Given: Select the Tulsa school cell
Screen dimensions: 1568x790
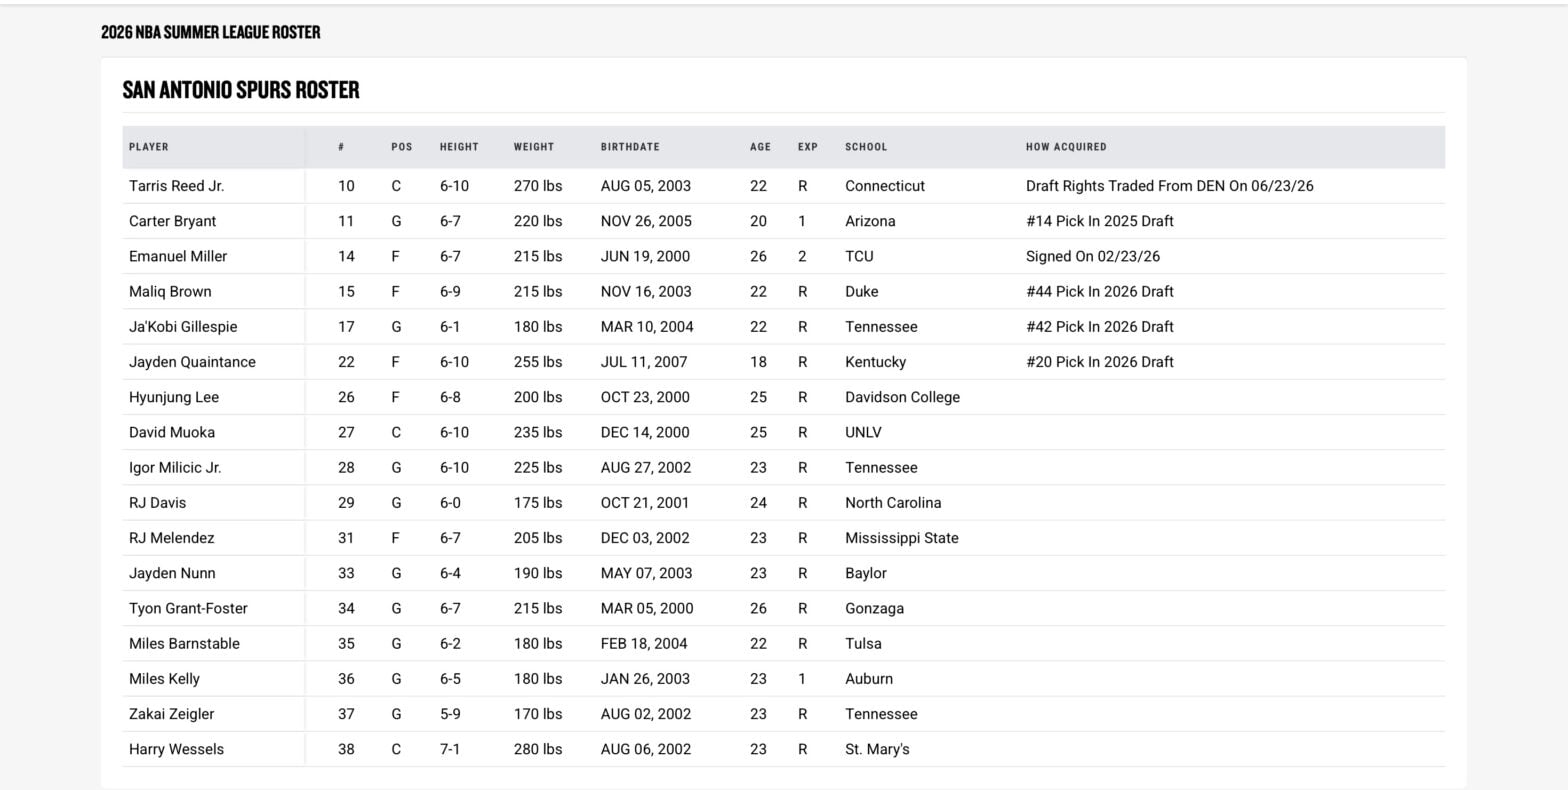Looking at the screenshot, I should coord(863,644).
